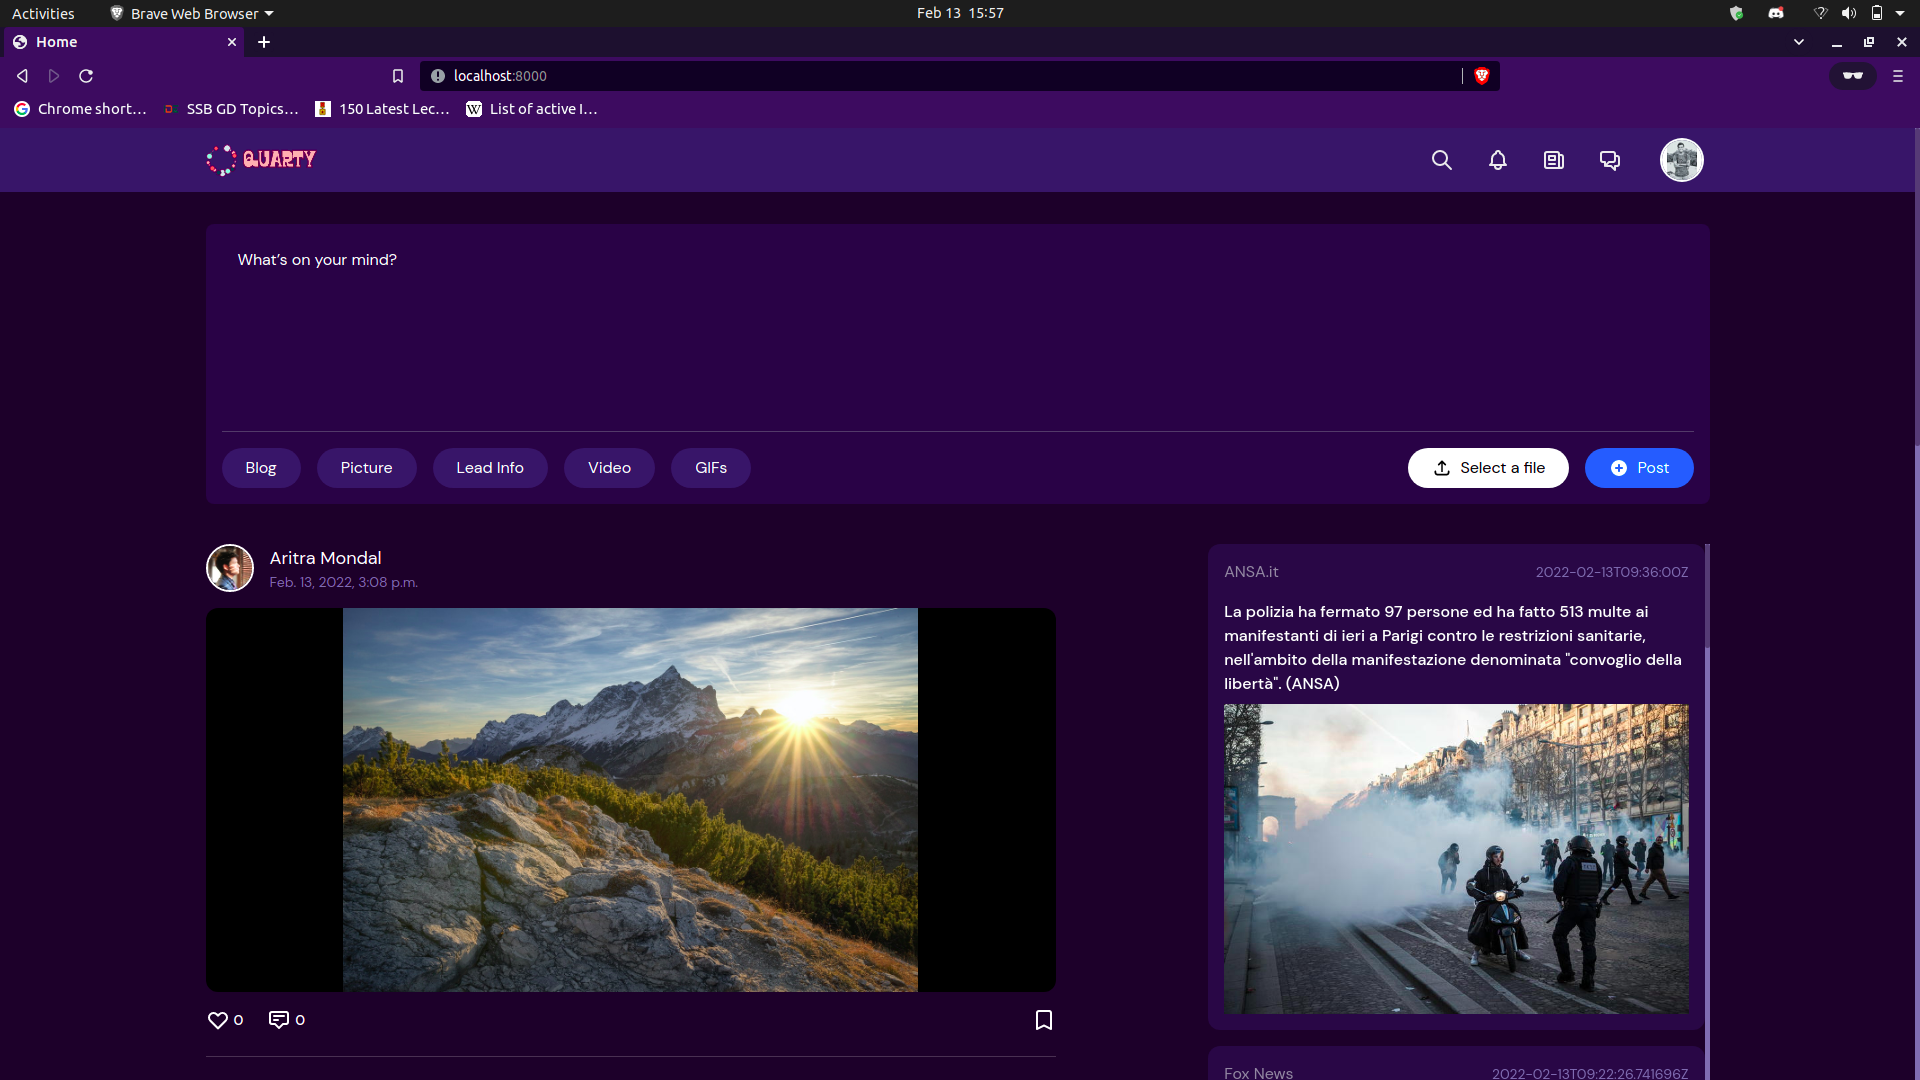The width and height of the screenshot is (1920, 1080).
Task: Bookmark Aritra Mondal's post
Action: pyautogui.click(x=1043, y=1020)
